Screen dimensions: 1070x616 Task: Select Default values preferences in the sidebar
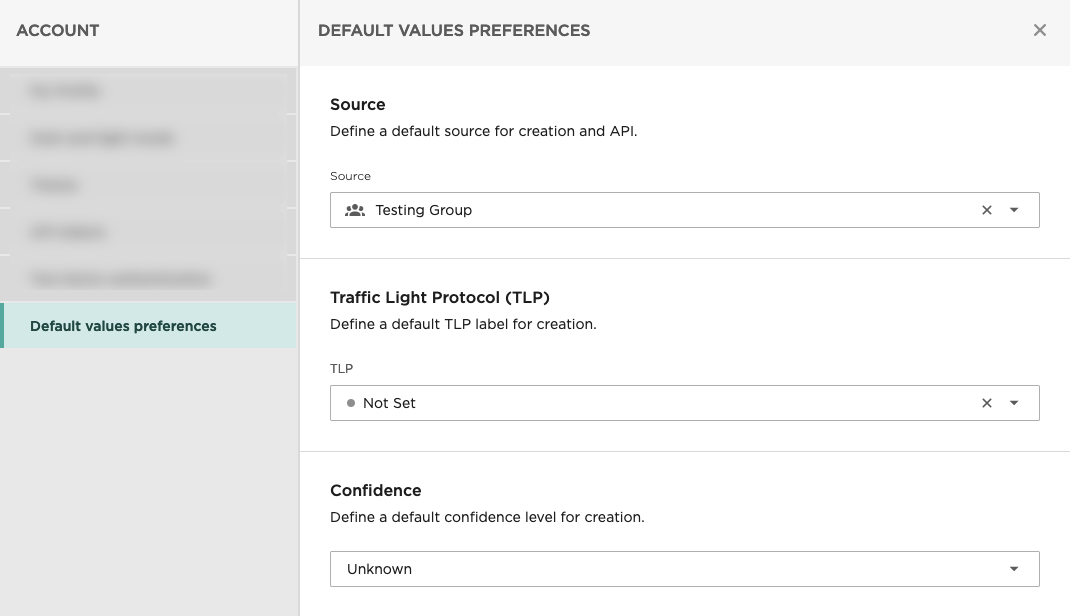(122, 326)
